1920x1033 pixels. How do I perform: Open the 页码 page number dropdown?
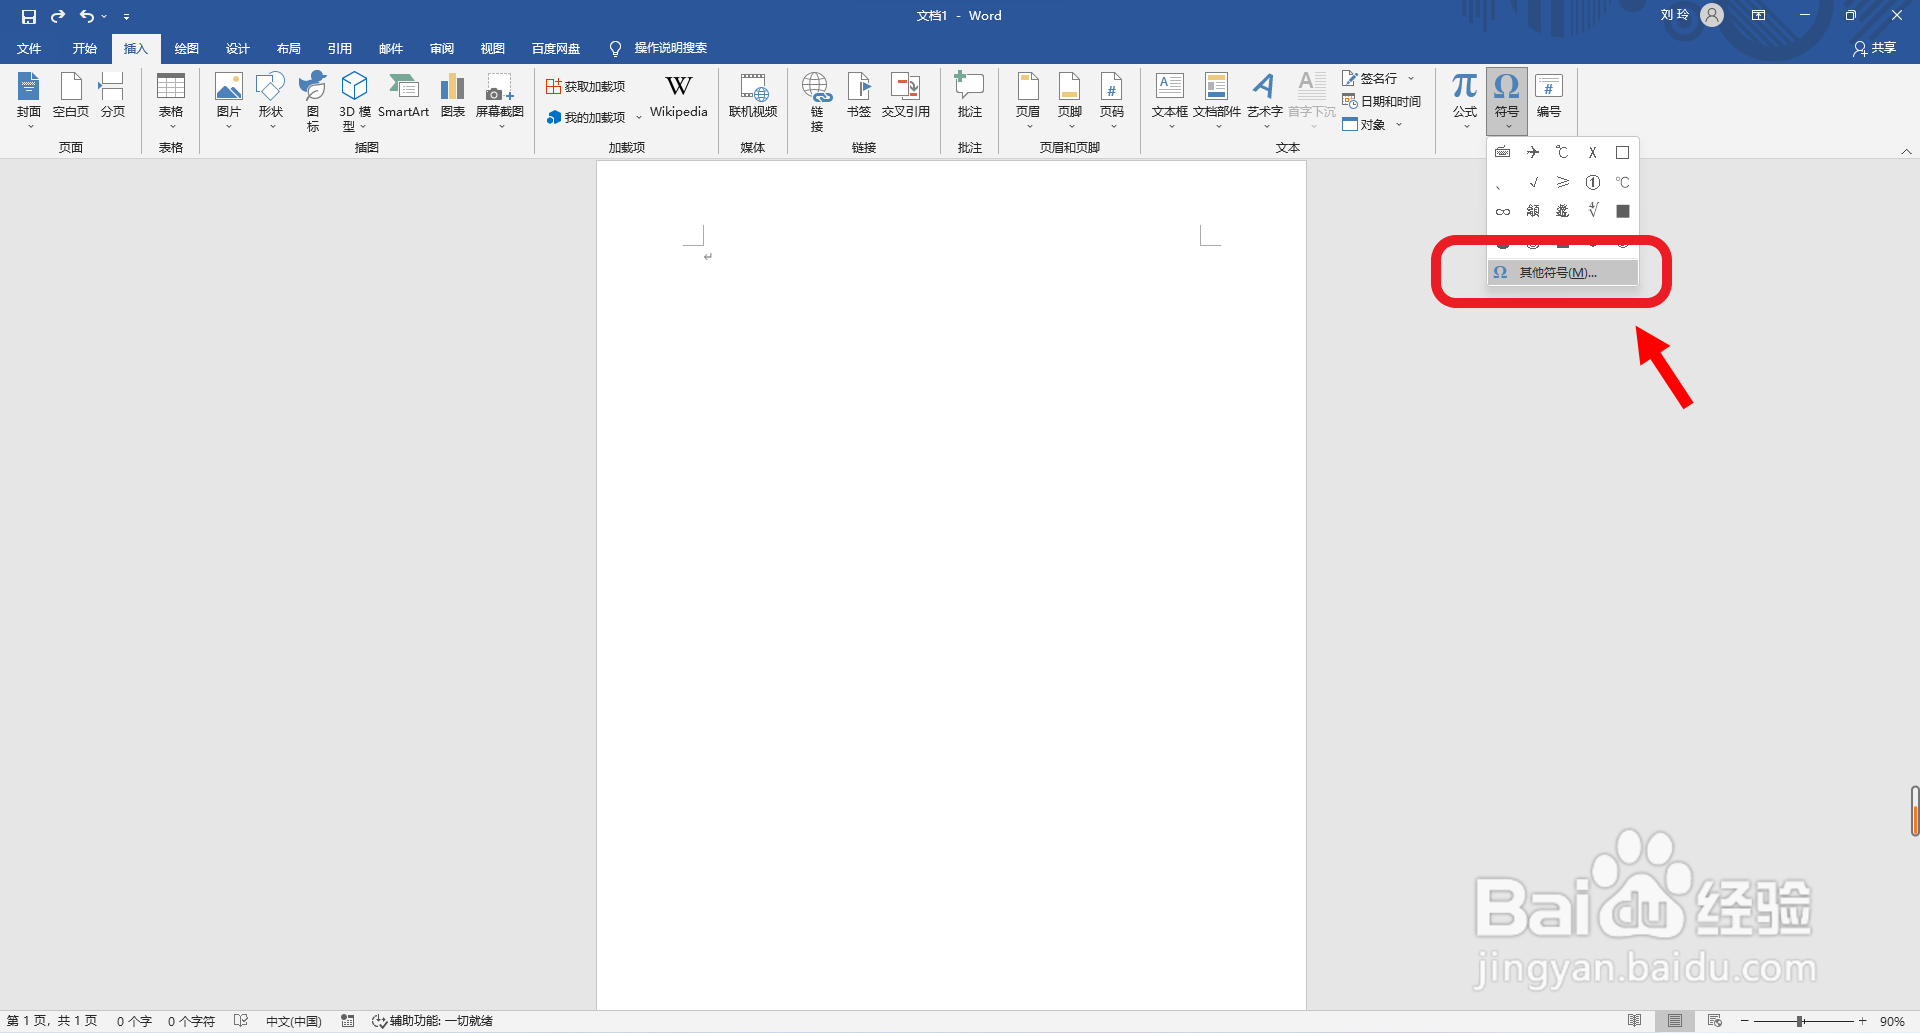point(1112,98)
